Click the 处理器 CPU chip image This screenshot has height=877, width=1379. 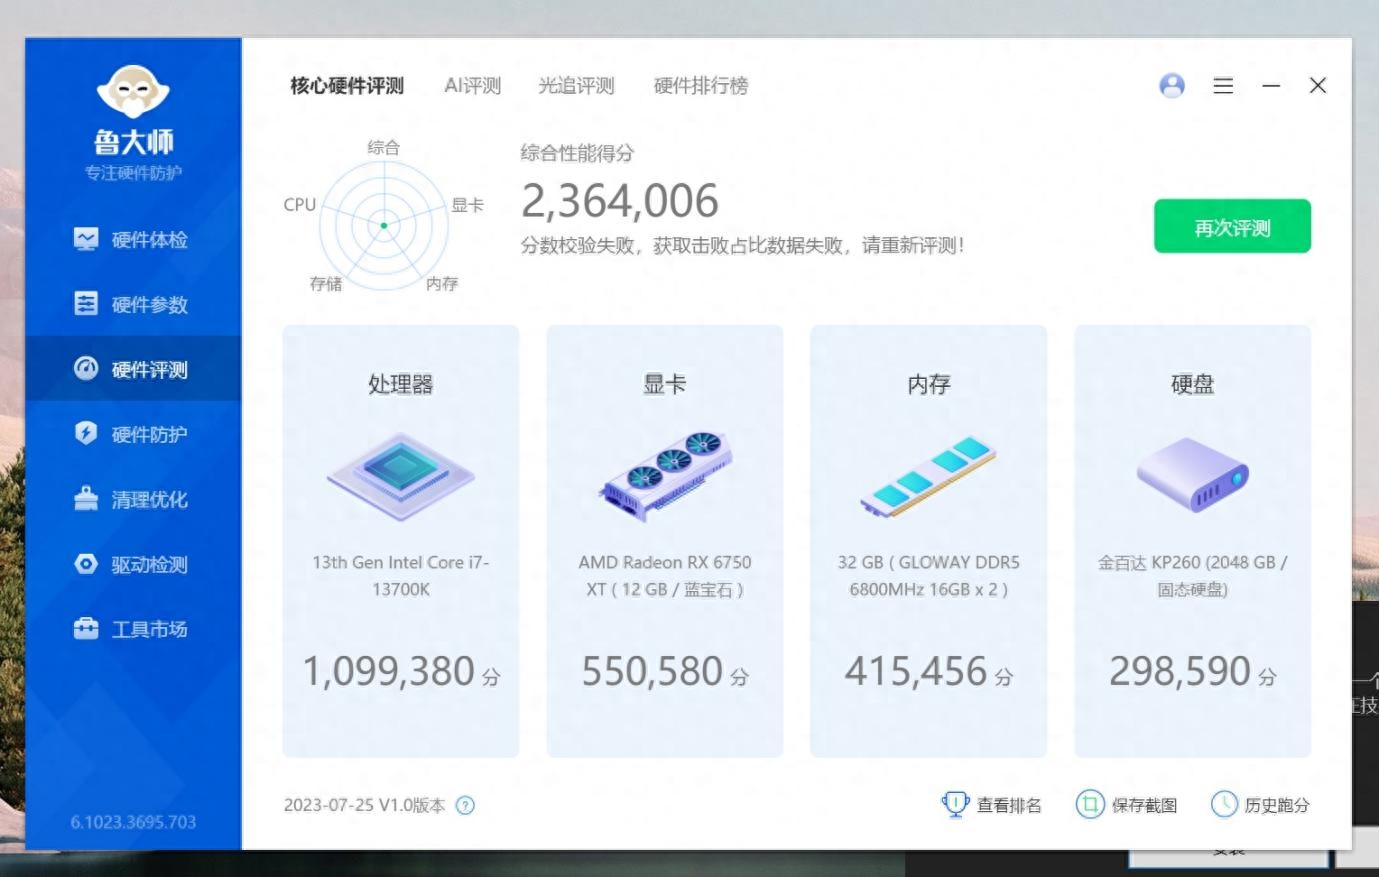[400, 476]
